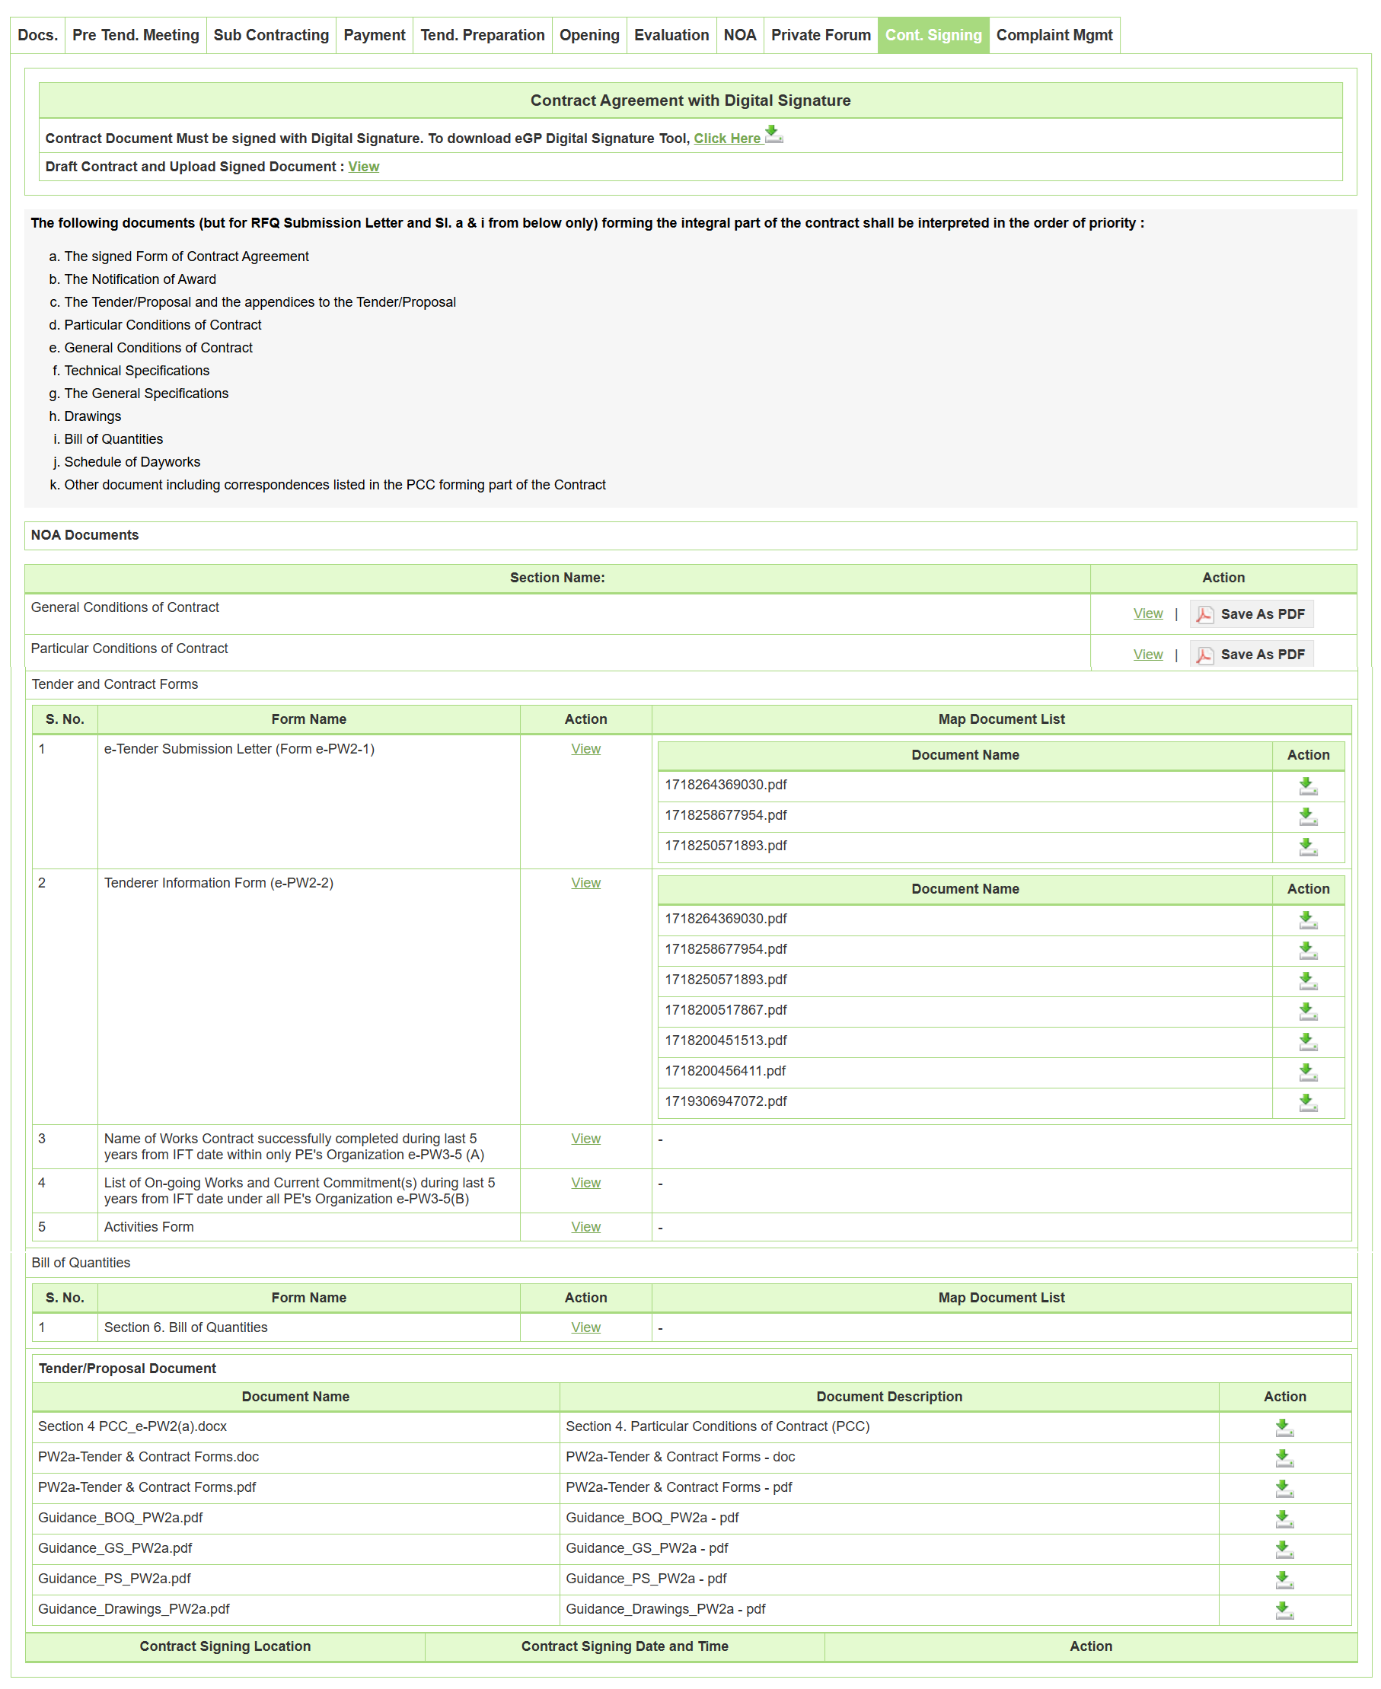View the Tenderer Information Form
This screenshot has height=1689, width=1381.
coord(586,883)
